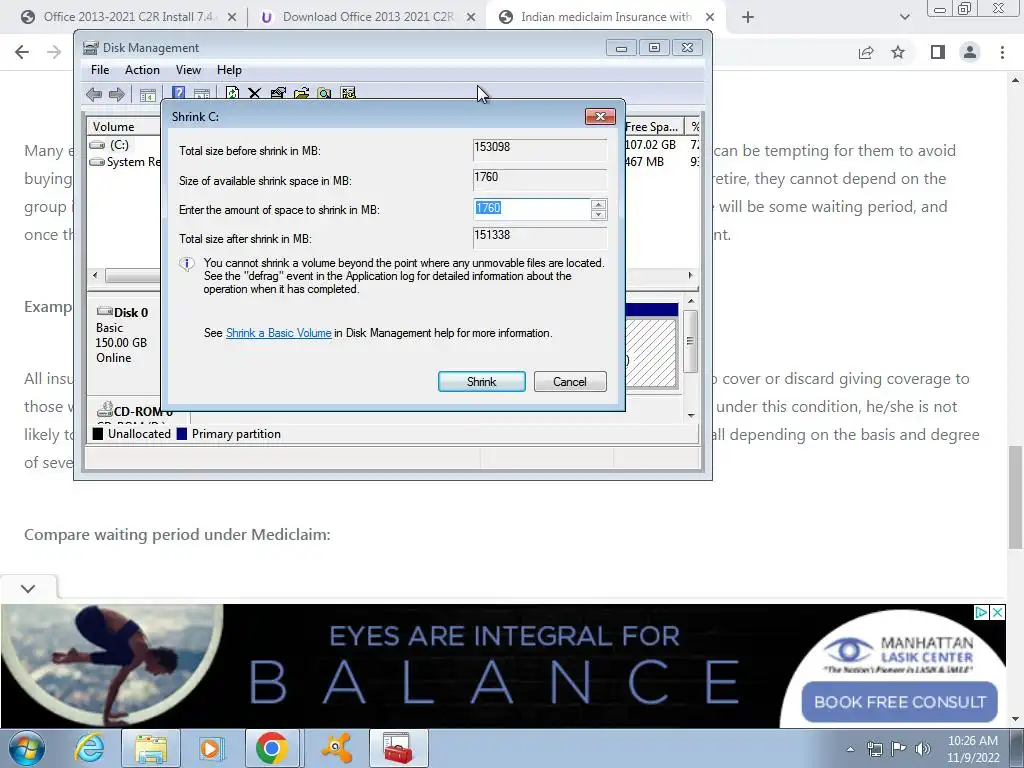Click the Forward arrow in Disk Management toolbar
Viewport: 1024px width, 768px height.
point(117,94)
